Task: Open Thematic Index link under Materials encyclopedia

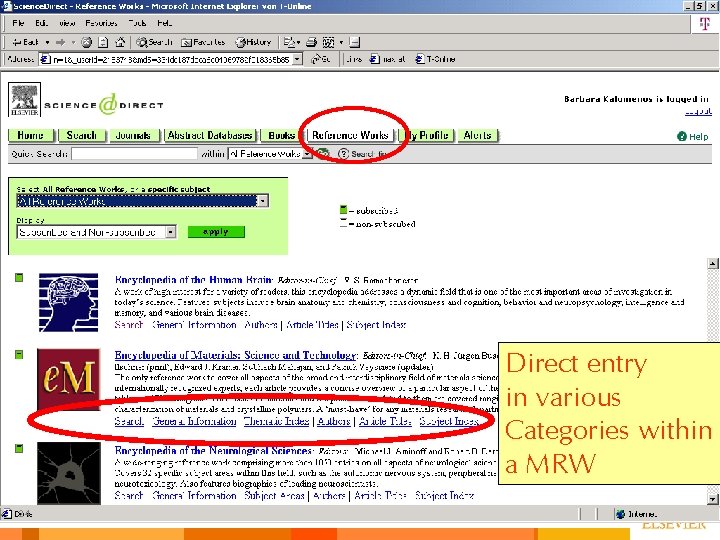Action: coord(276,421)
